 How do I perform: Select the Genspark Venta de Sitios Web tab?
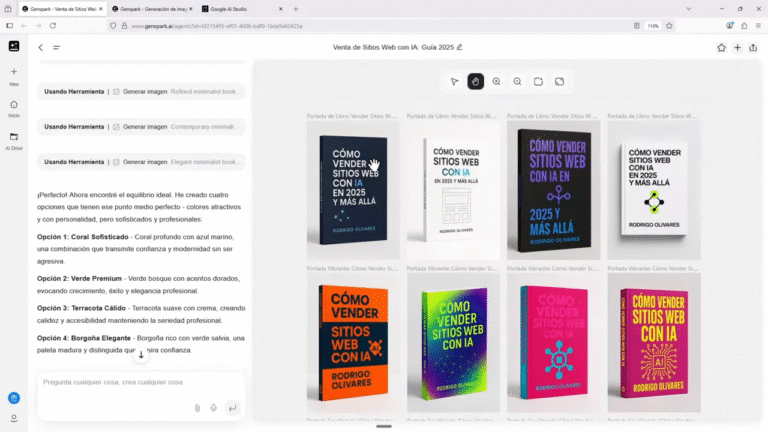pyautogui.click(x=62, y=9)
